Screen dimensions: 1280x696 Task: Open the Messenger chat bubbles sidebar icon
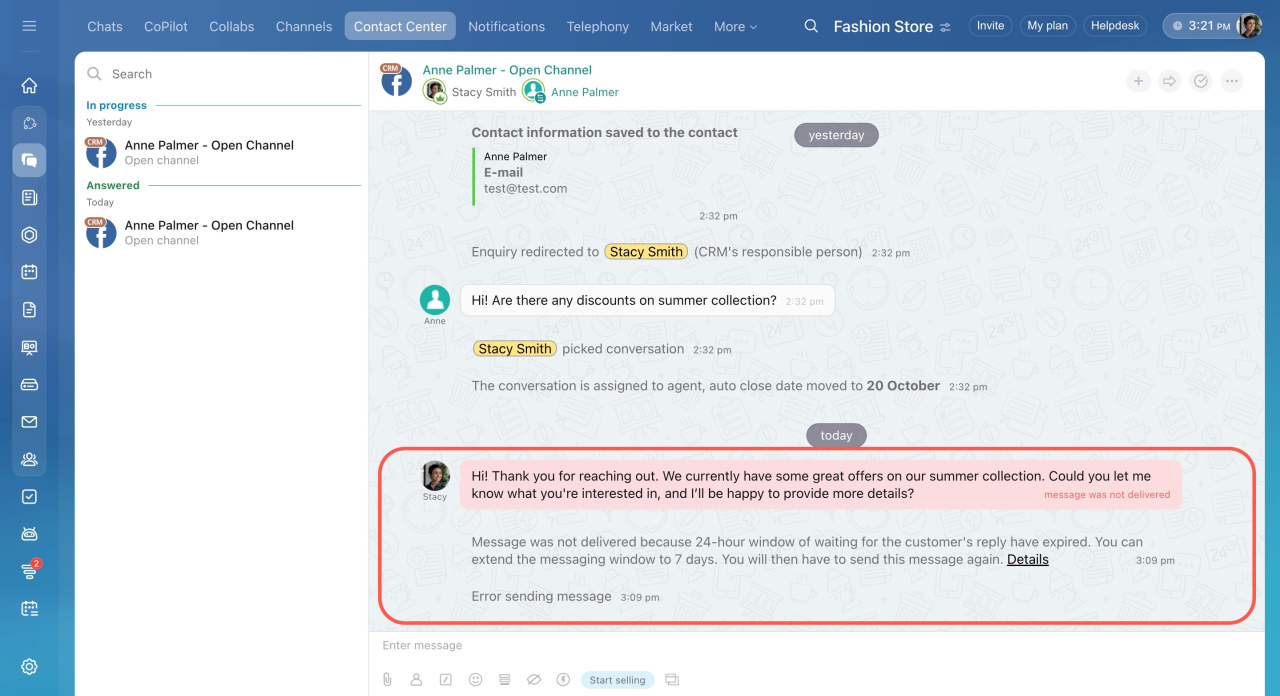click(x=29, y=160)
